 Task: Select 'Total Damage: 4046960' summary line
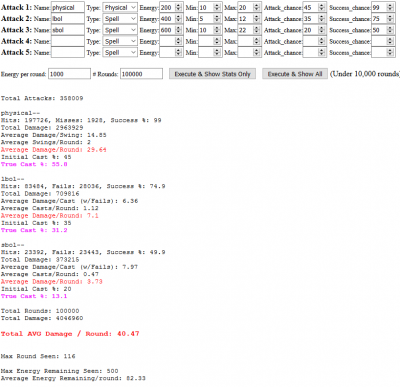[x=42, y=318]
